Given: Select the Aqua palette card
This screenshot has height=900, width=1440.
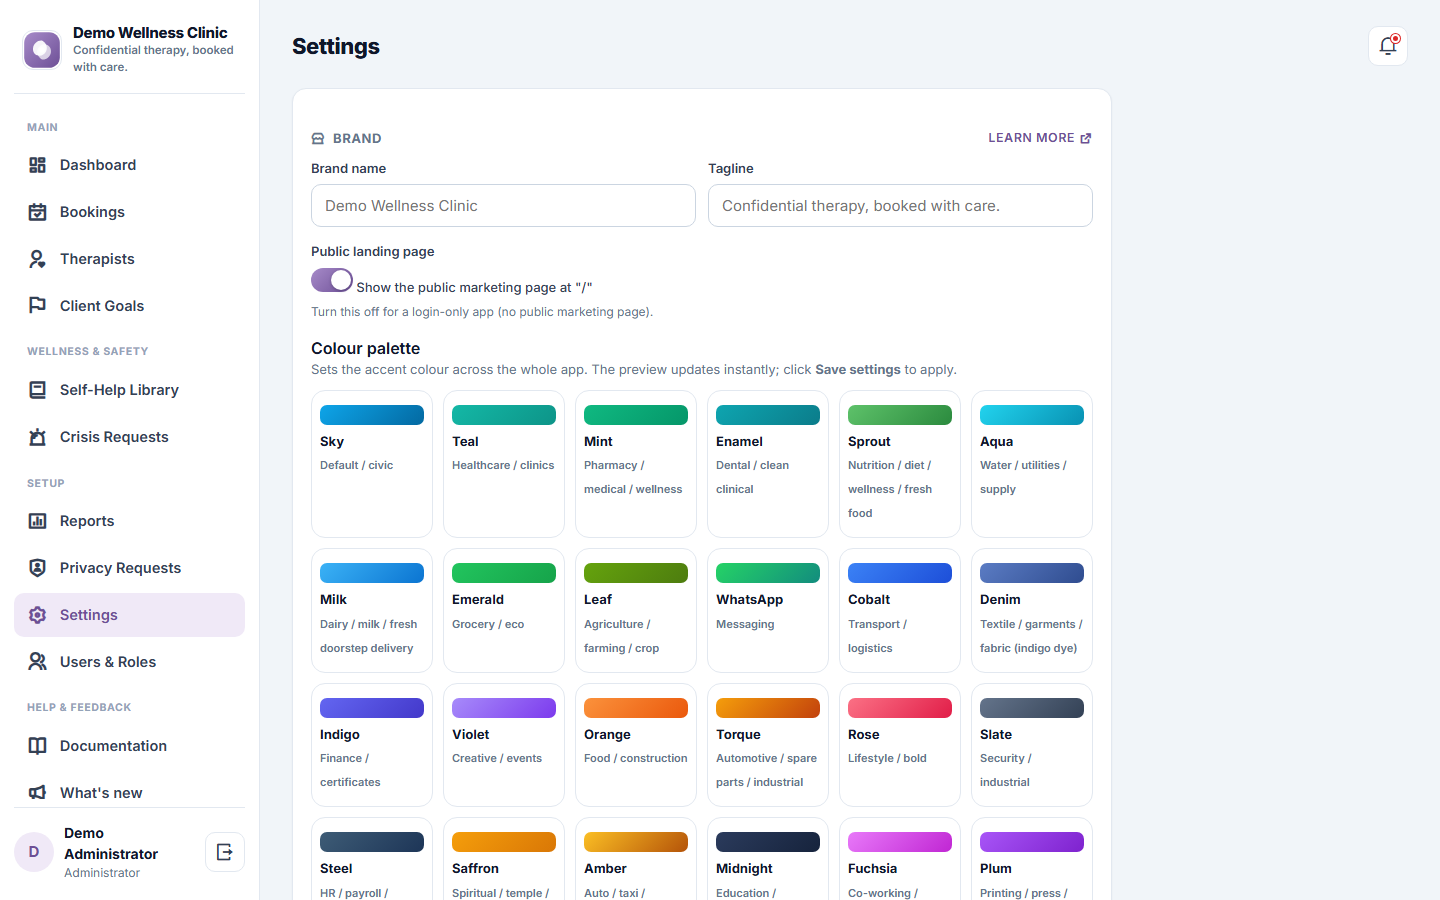Looking at the screenshot, I should click(1032, 464).
